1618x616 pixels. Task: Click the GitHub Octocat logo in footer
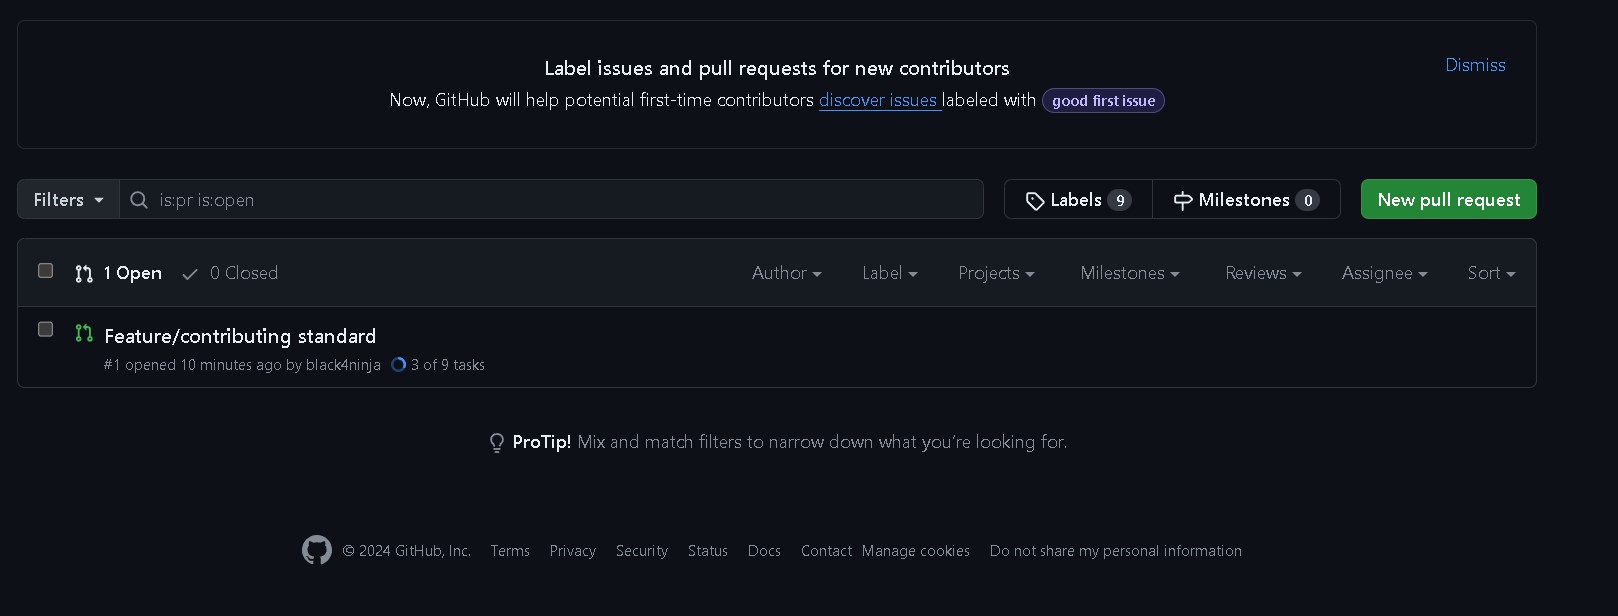tap(317, 550)
